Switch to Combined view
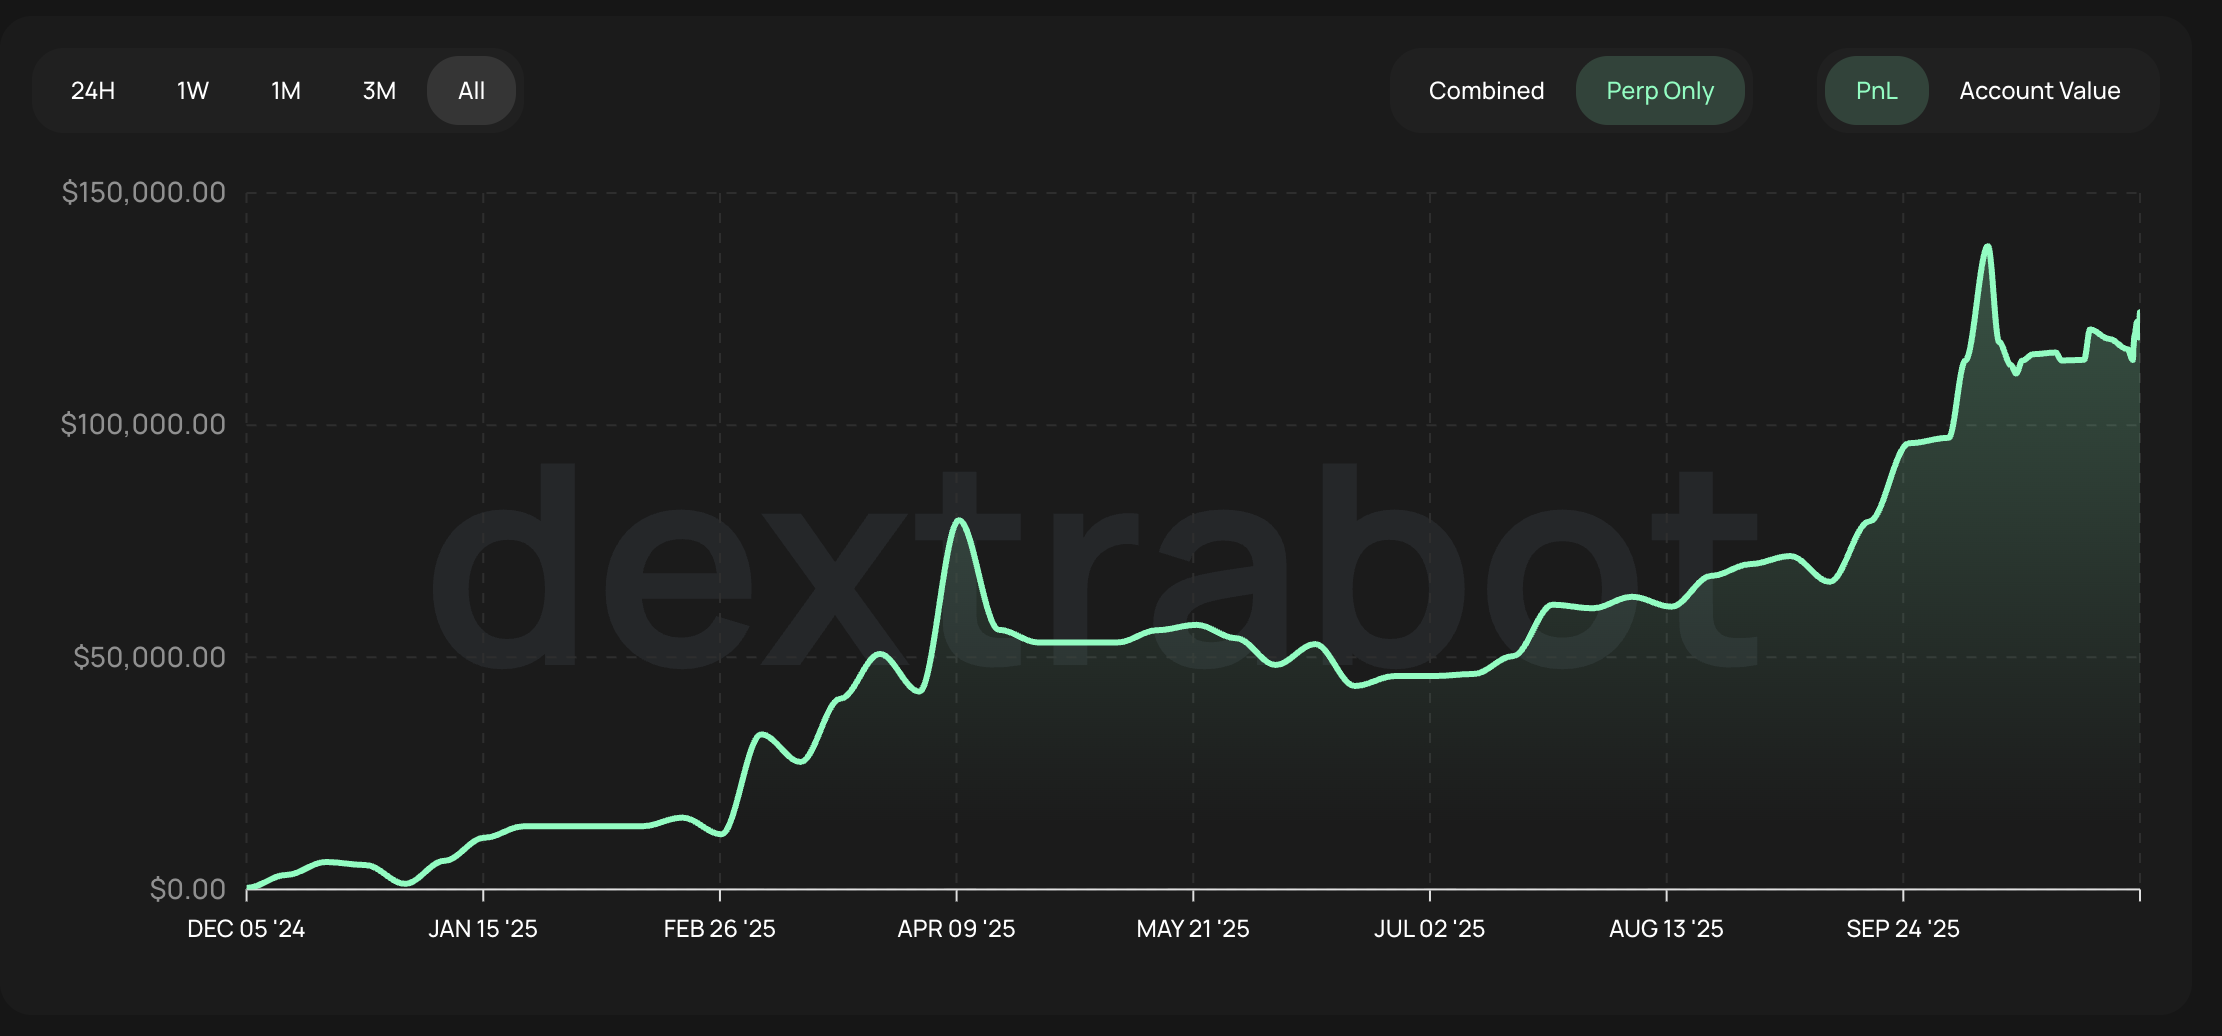 click(x=1486, y=91)
